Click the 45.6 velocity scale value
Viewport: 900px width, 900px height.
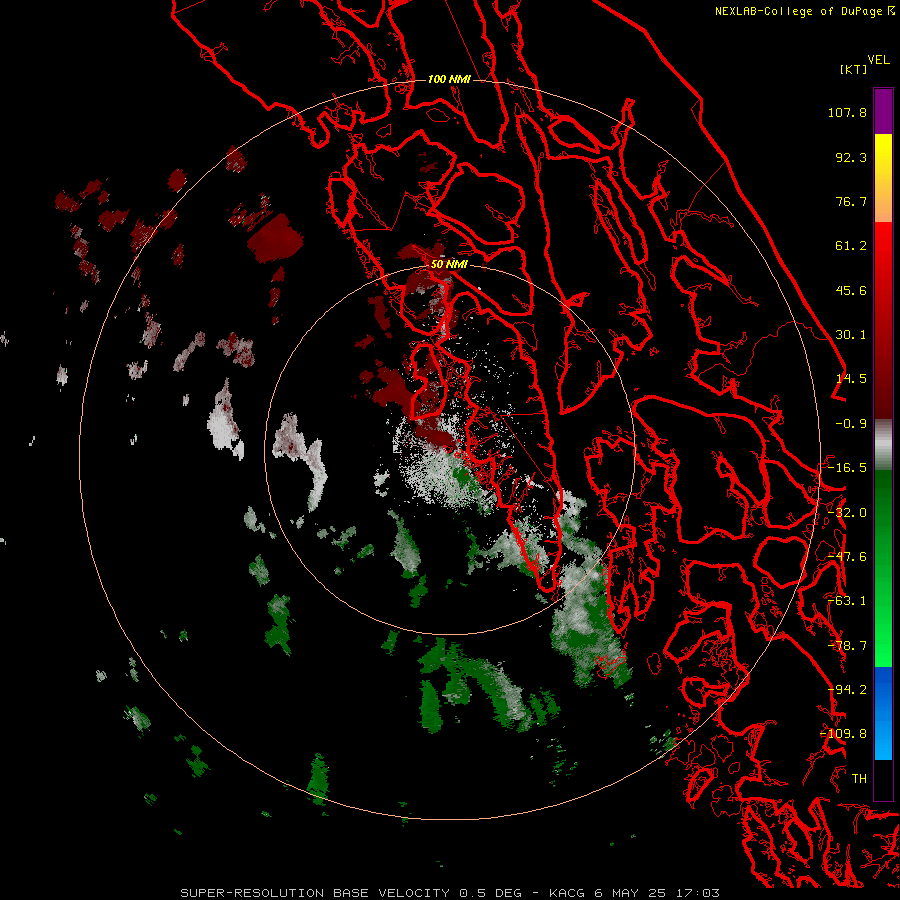[x=851, y=290]
